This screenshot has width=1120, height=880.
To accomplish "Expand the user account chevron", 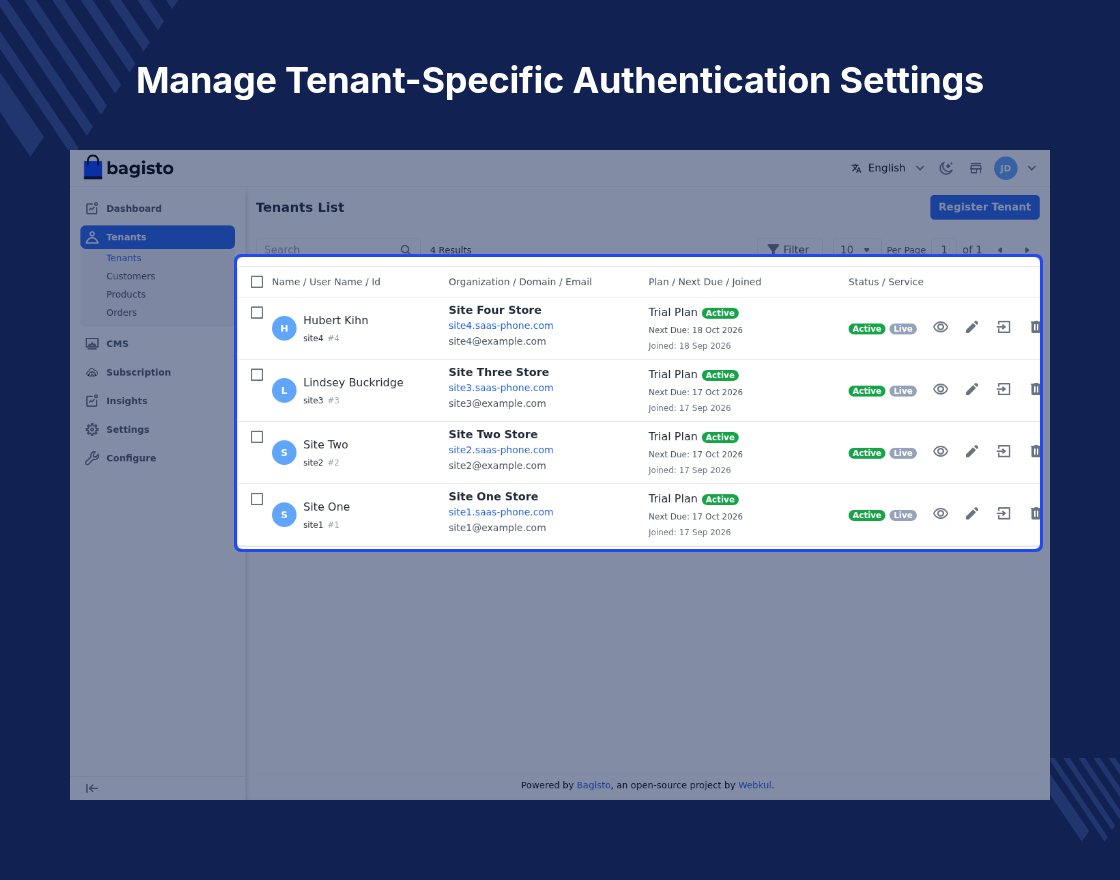I will point(1031,169).
